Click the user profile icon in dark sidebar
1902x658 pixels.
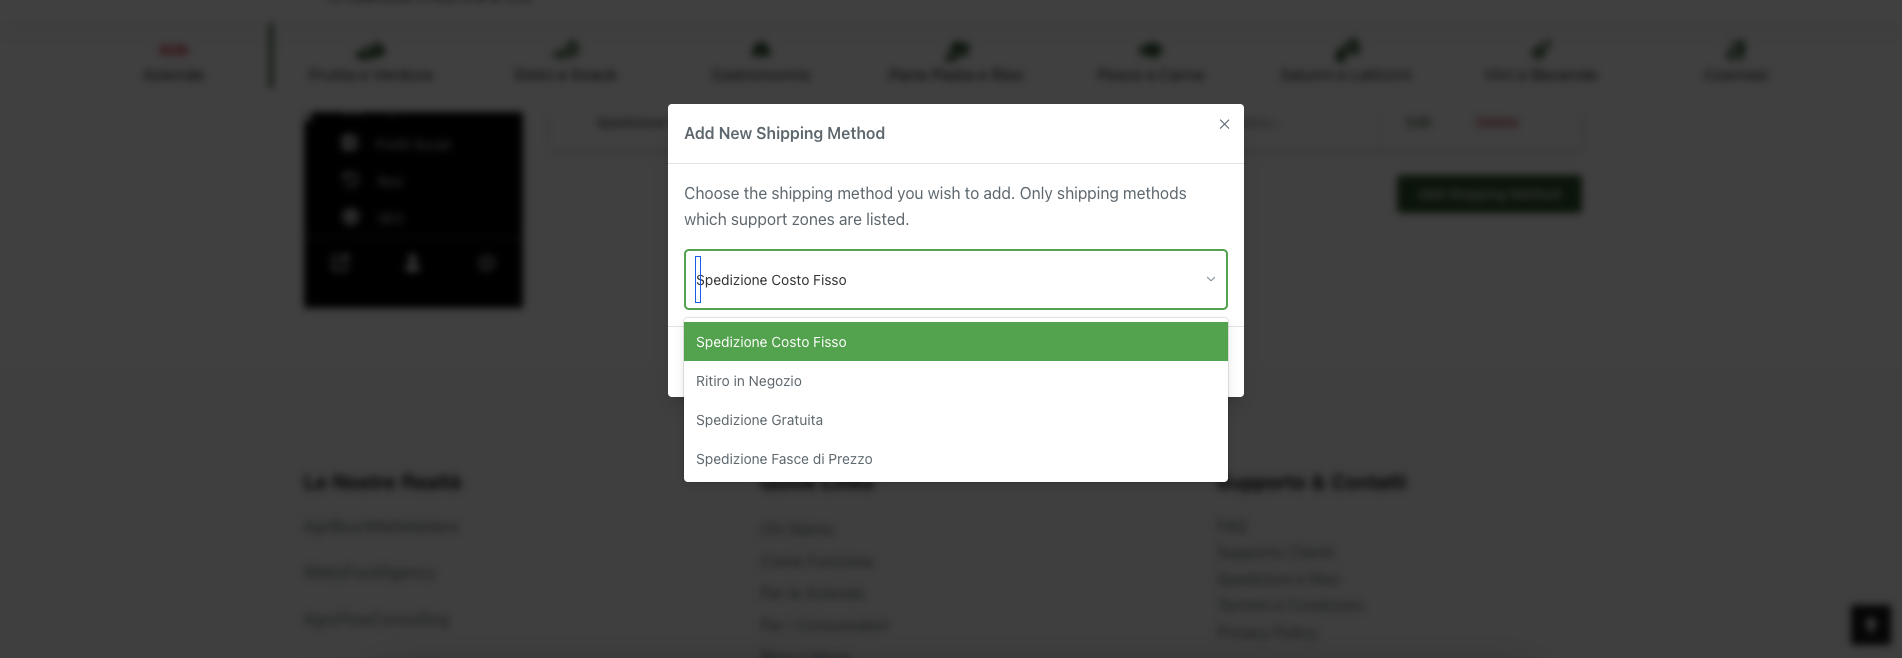click(x=412, y=263)
